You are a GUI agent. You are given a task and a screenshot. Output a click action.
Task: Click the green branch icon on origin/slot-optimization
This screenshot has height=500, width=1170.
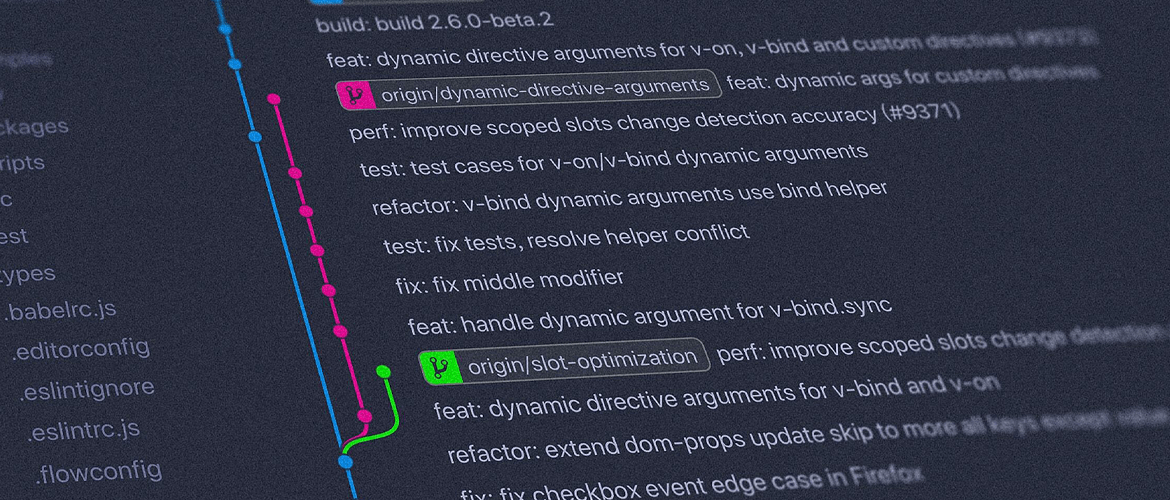(437, 367)
